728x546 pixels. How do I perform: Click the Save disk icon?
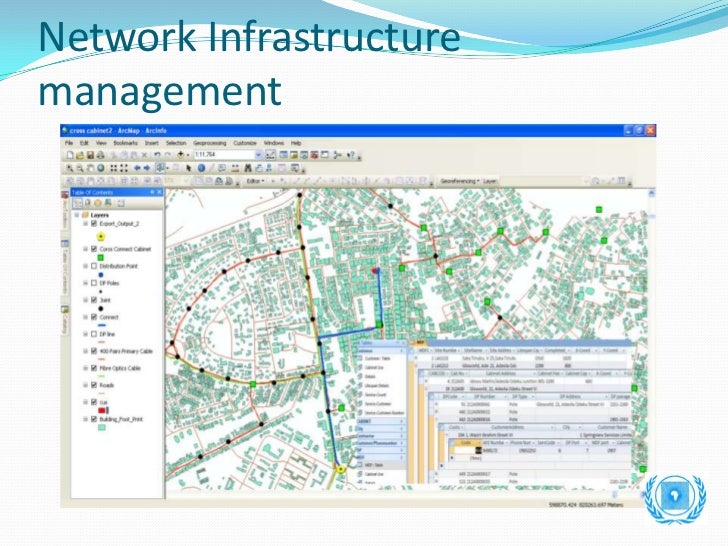[90, 155]
